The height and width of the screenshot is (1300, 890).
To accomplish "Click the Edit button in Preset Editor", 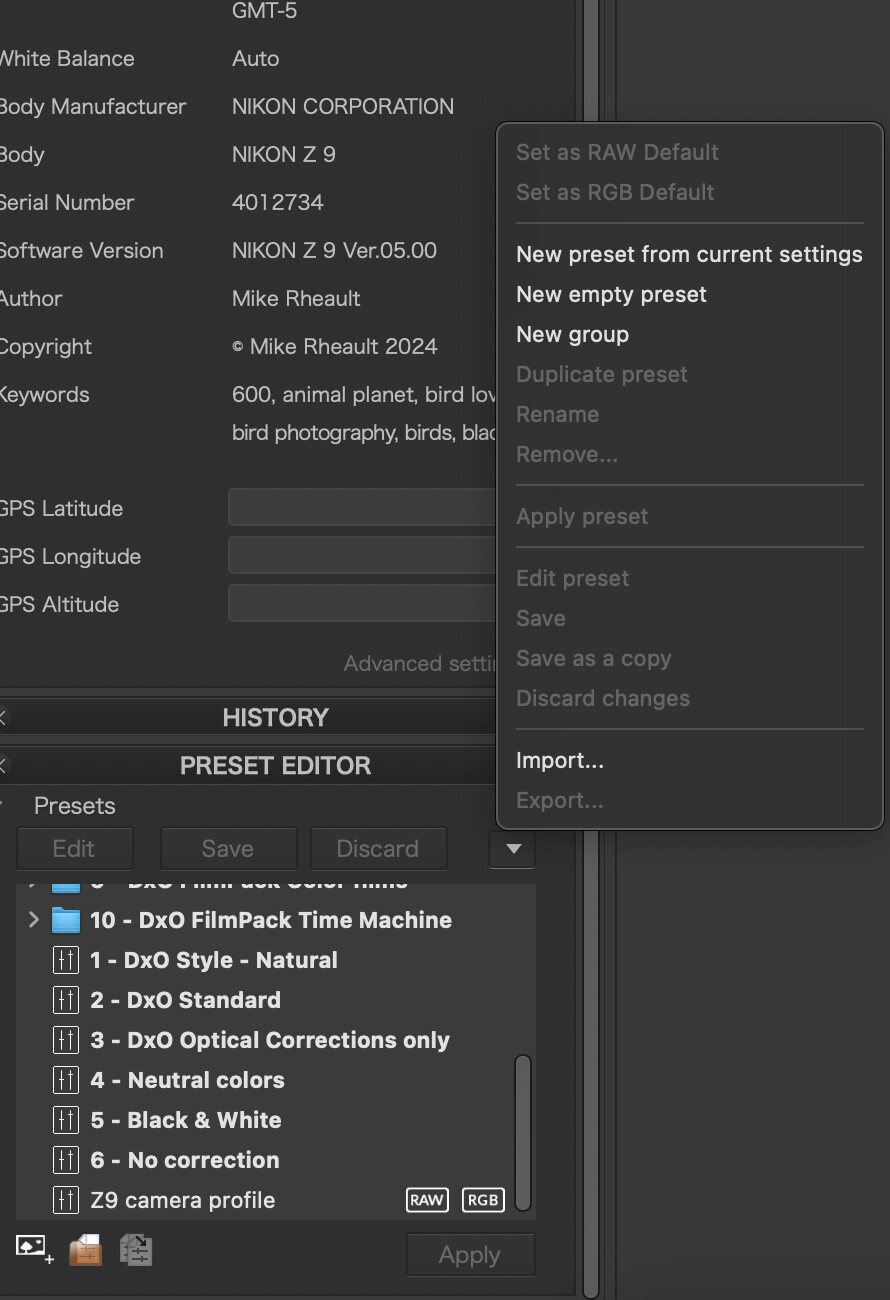I will (x=74, y=849).
